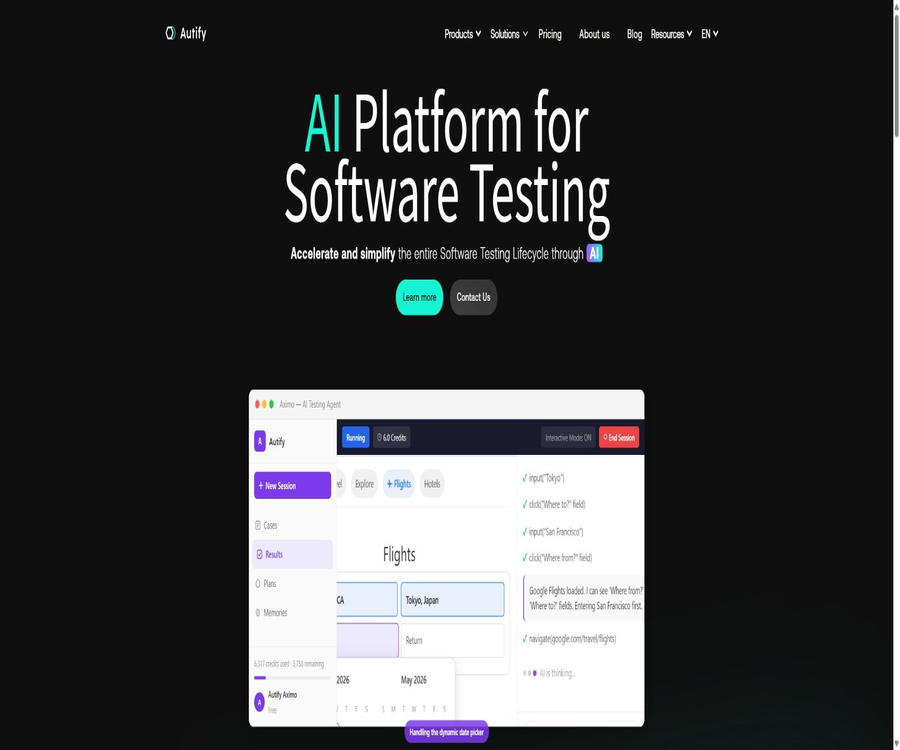Screen dimensions: 900x750
Task: Open Plans in the Aximo sidebar
Action: [292, 584]
